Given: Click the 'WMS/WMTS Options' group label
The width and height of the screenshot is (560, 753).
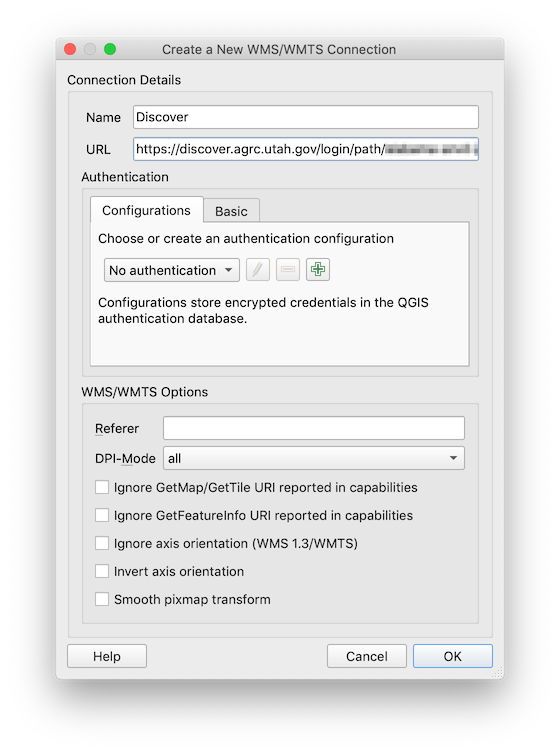Looking at the screenshot, I should click(145, 392).
